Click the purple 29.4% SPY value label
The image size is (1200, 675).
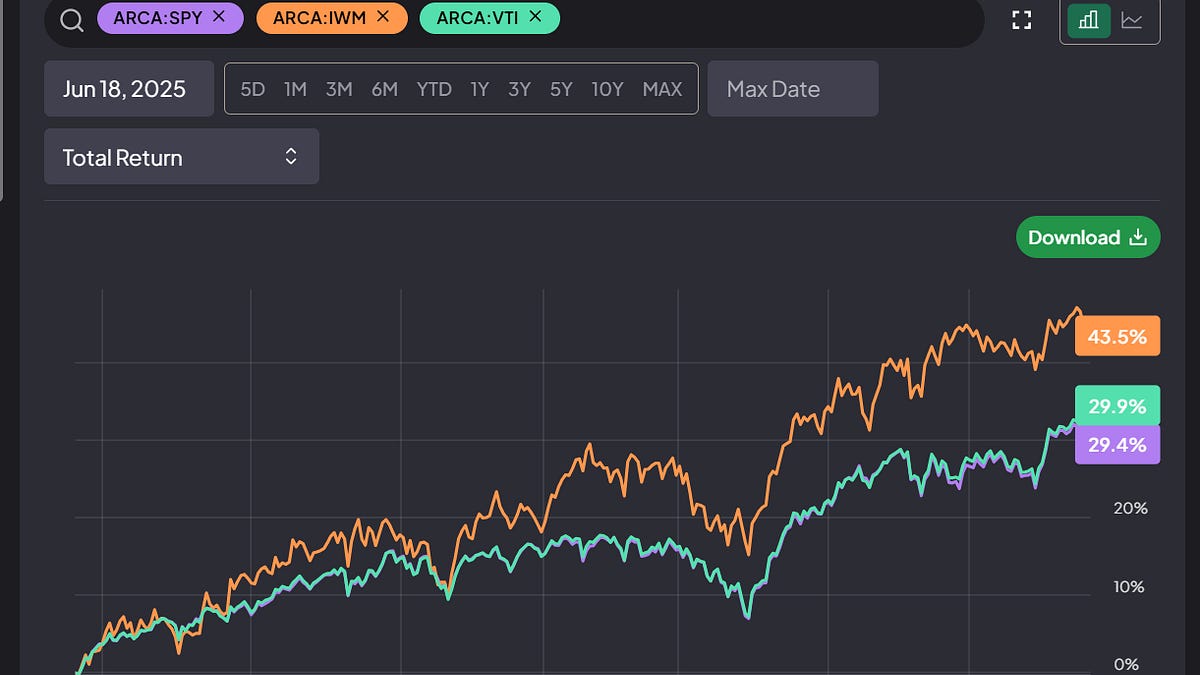coord(1117,445)
